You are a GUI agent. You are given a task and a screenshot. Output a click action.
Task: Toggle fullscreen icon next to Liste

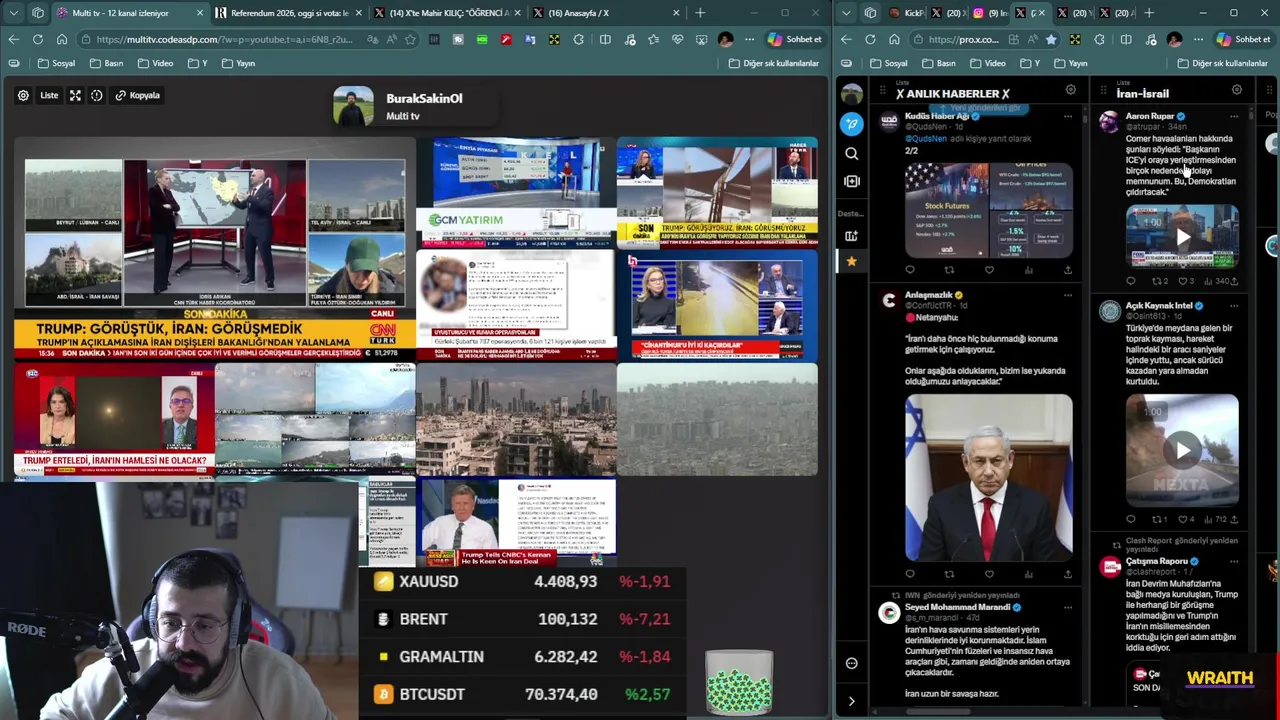75,95
